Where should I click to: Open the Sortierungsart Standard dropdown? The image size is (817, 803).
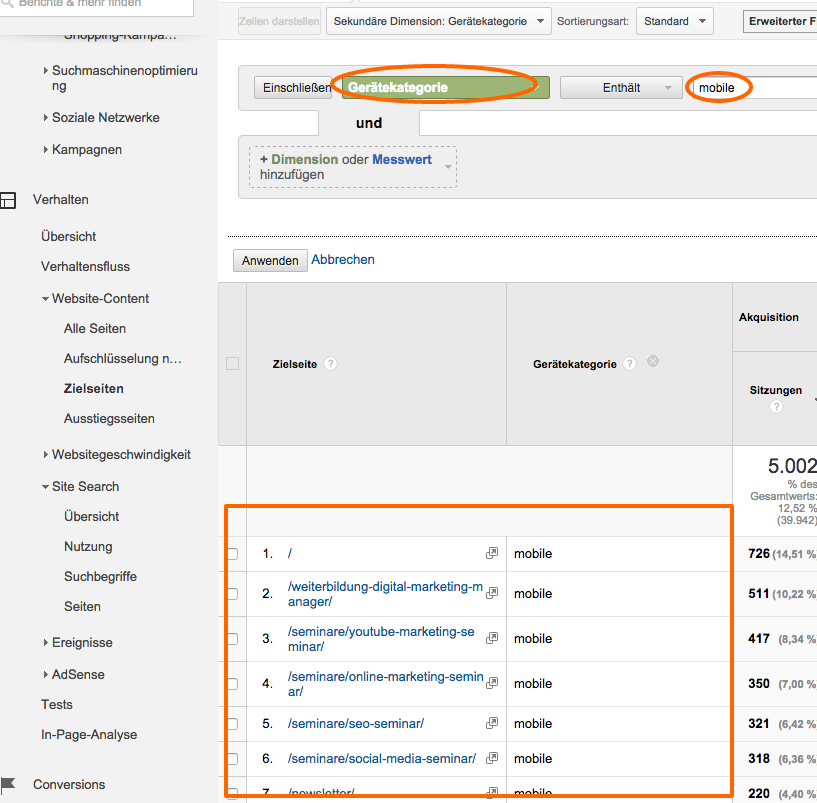click(x=674, y=21)
